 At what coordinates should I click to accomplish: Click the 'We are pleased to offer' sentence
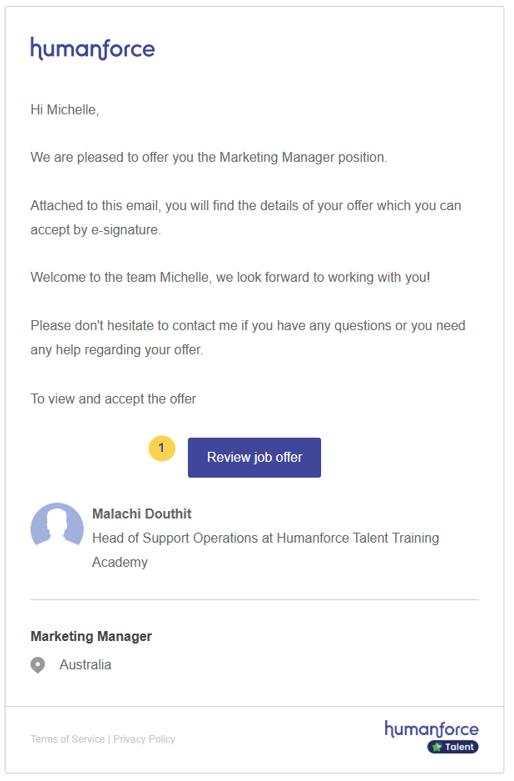(210, 158)
